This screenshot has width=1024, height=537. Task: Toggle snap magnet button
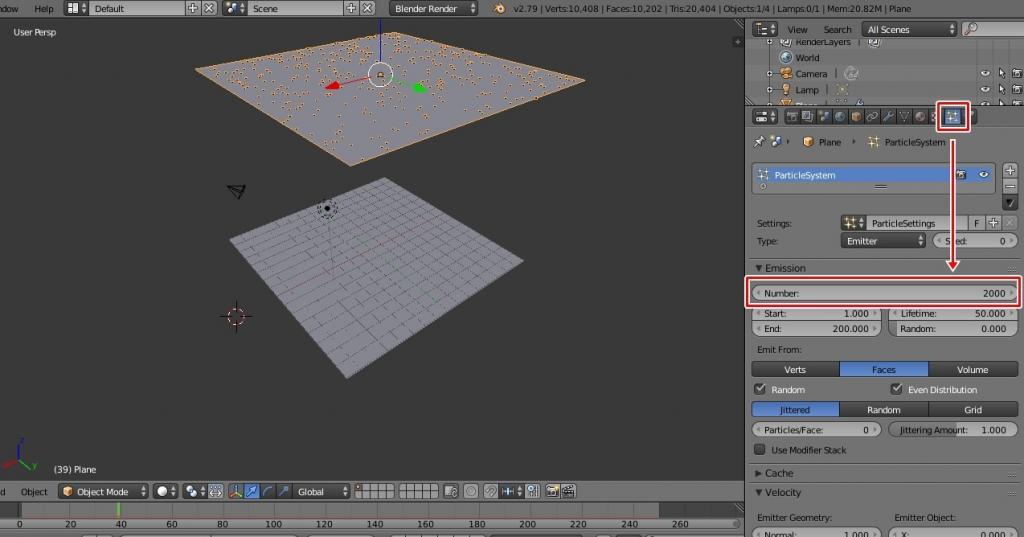coord(490,491)
